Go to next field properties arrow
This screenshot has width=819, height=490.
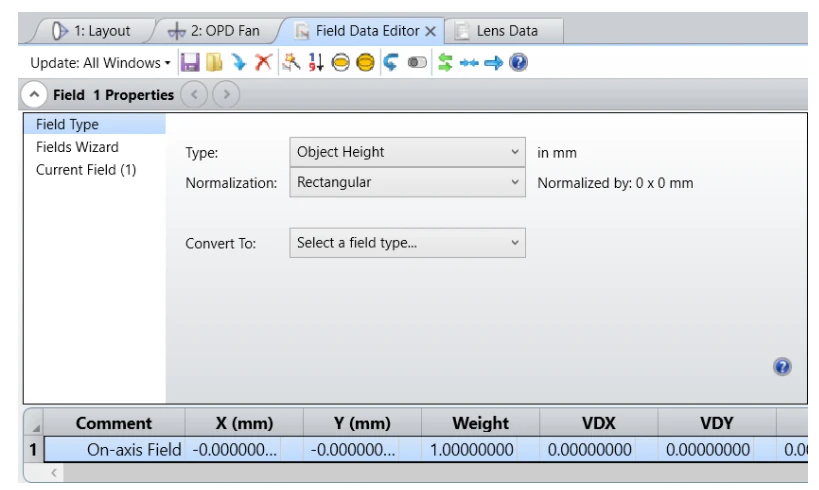click(x=226, y=95)
